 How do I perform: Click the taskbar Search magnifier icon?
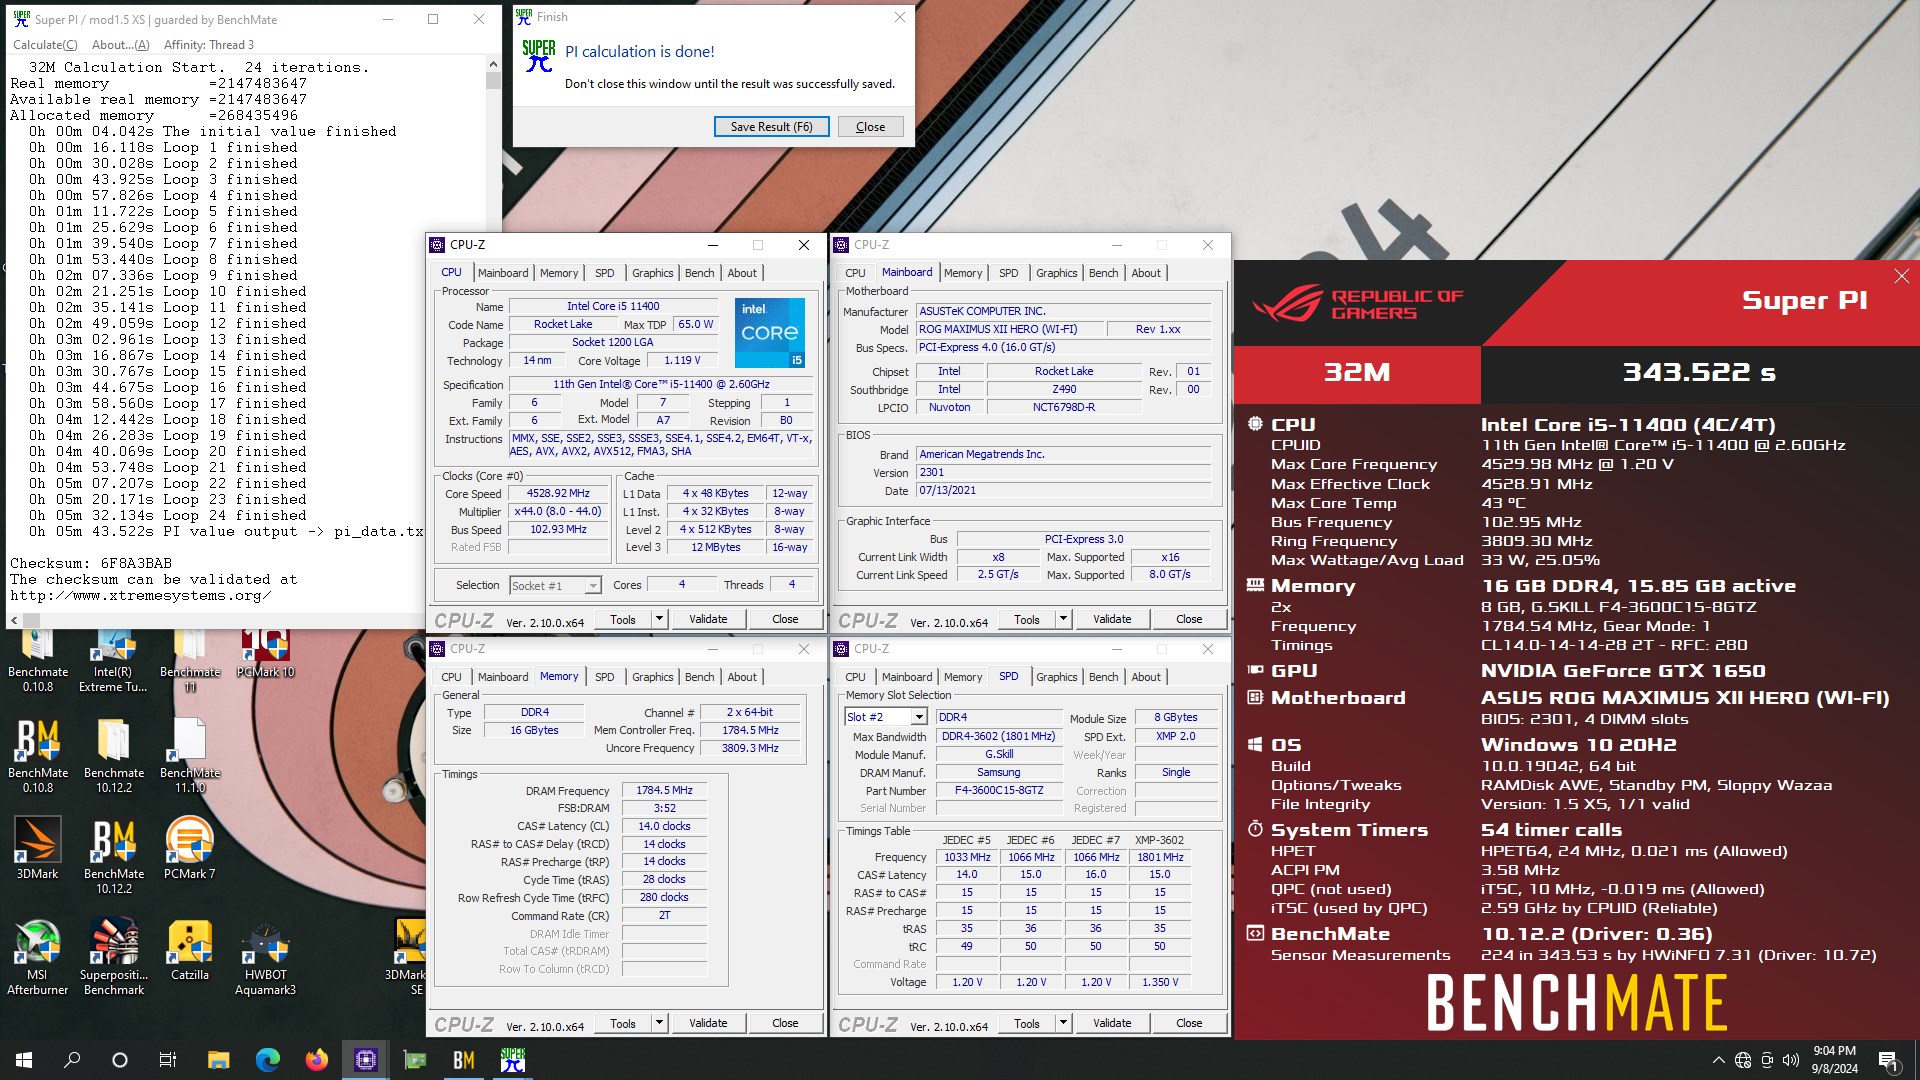72,1060
